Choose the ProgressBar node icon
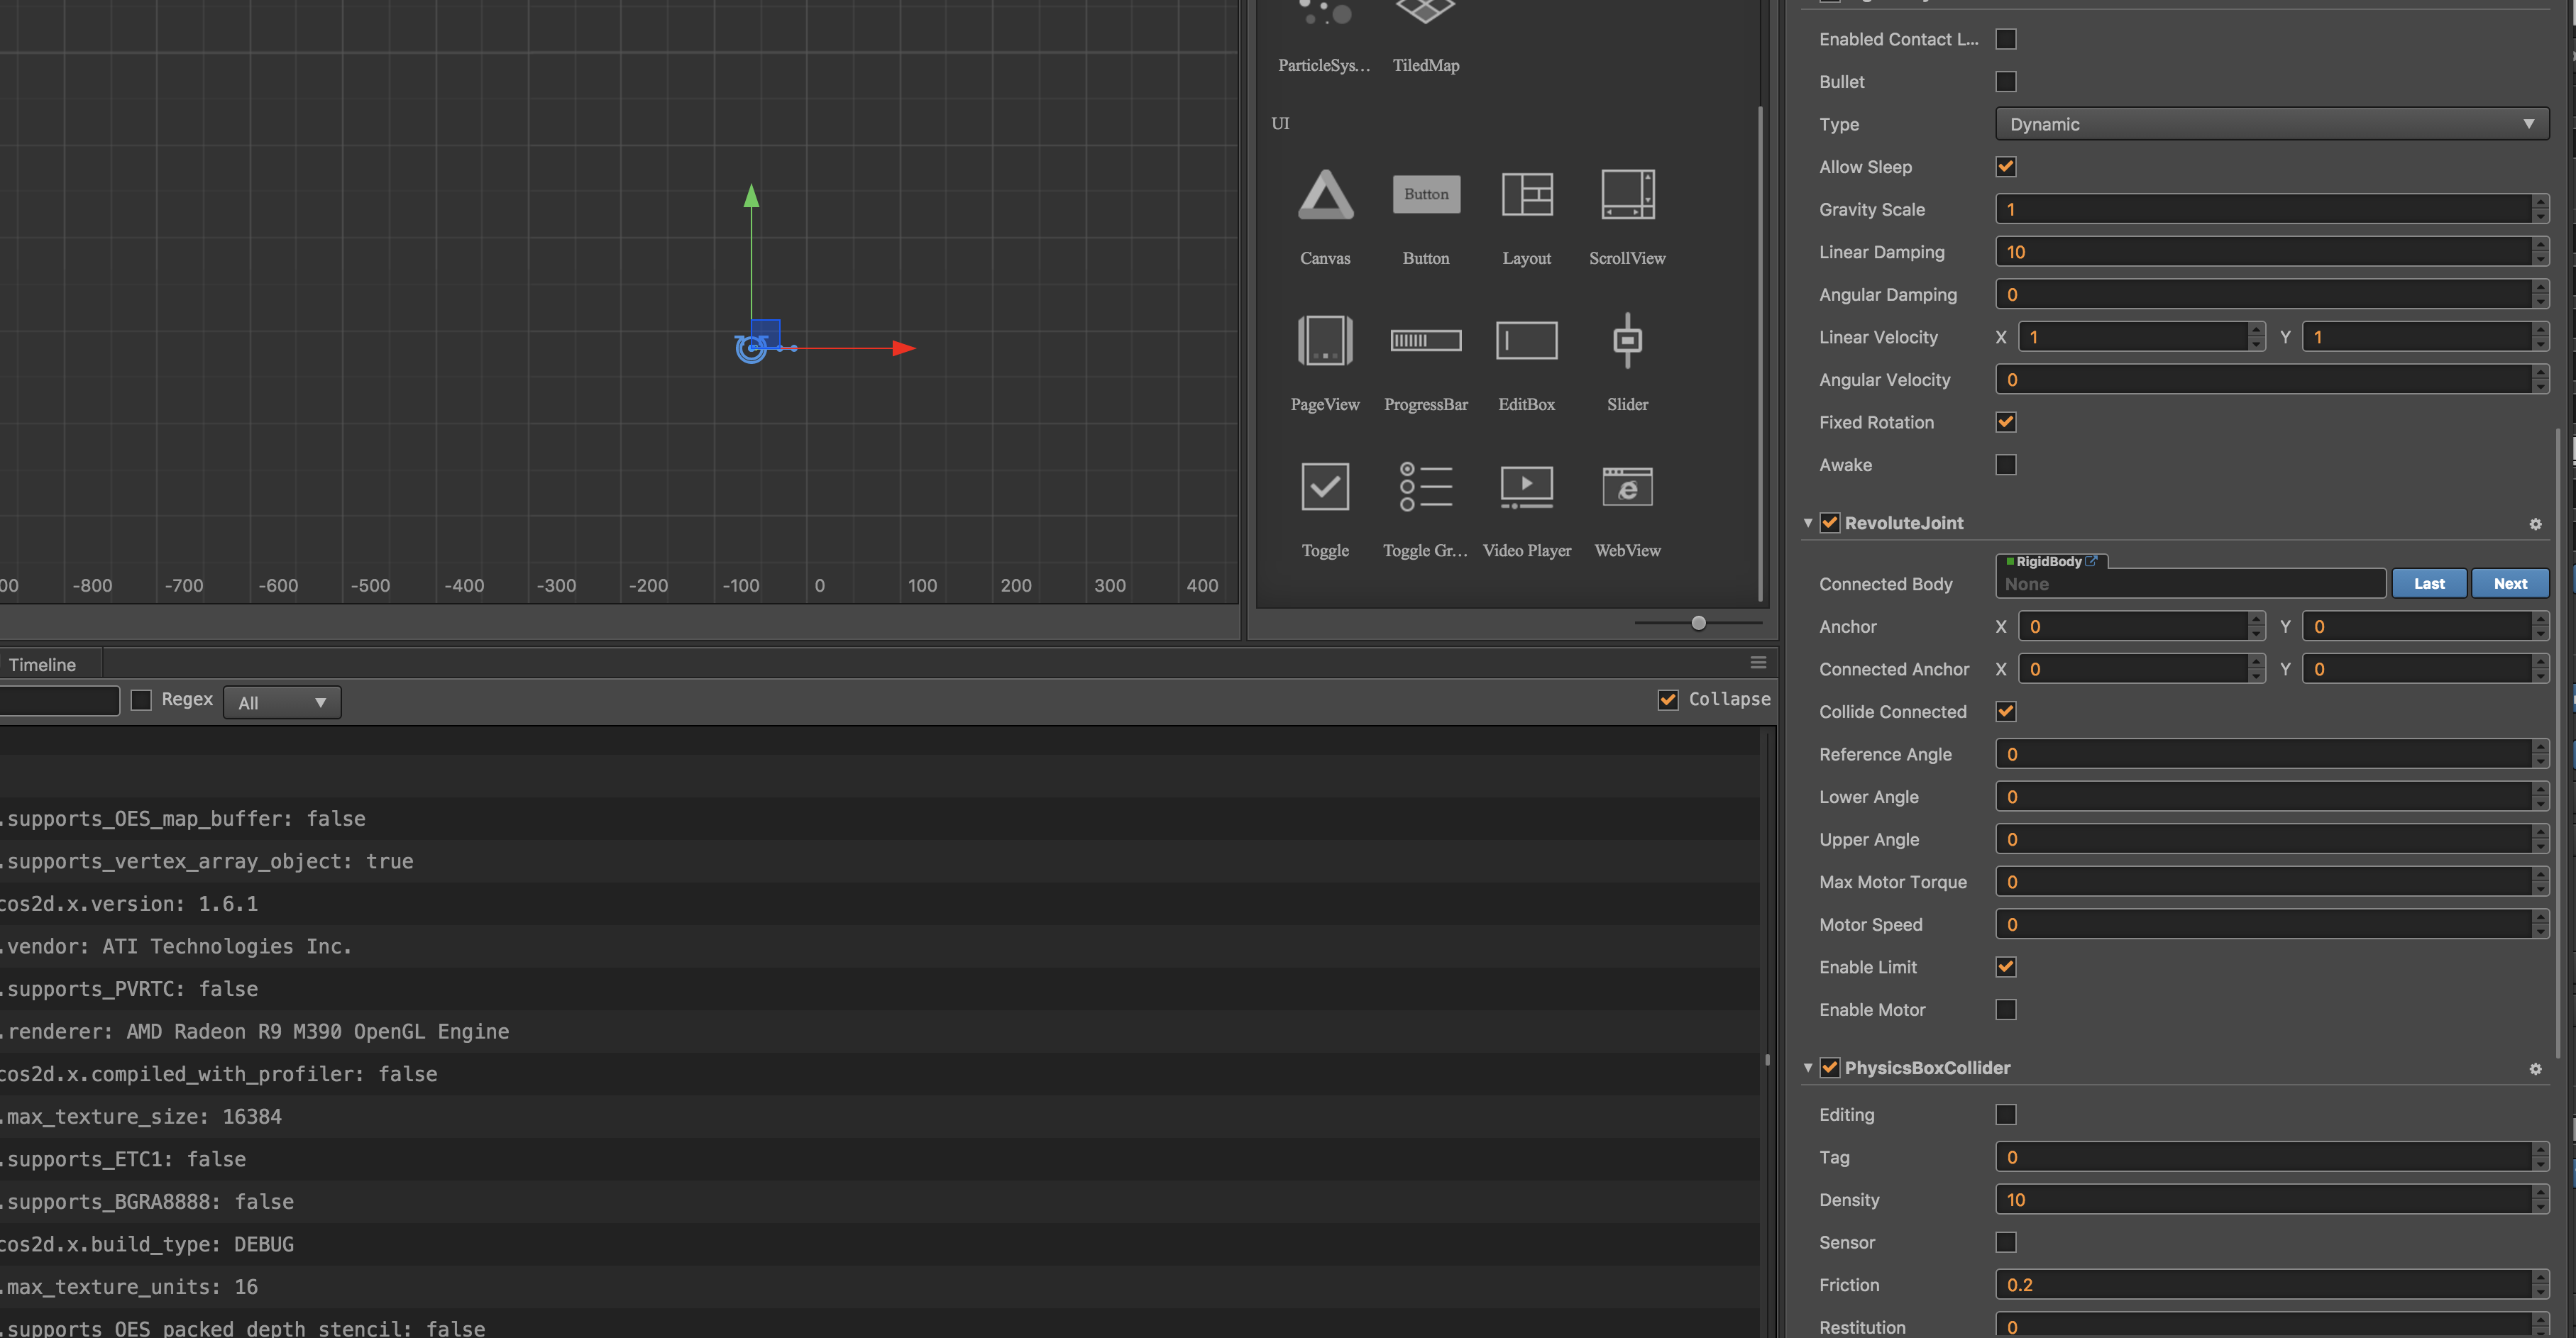Screen dimensions: 2576x1338 pyautogui.click(x=1425, y=341)
